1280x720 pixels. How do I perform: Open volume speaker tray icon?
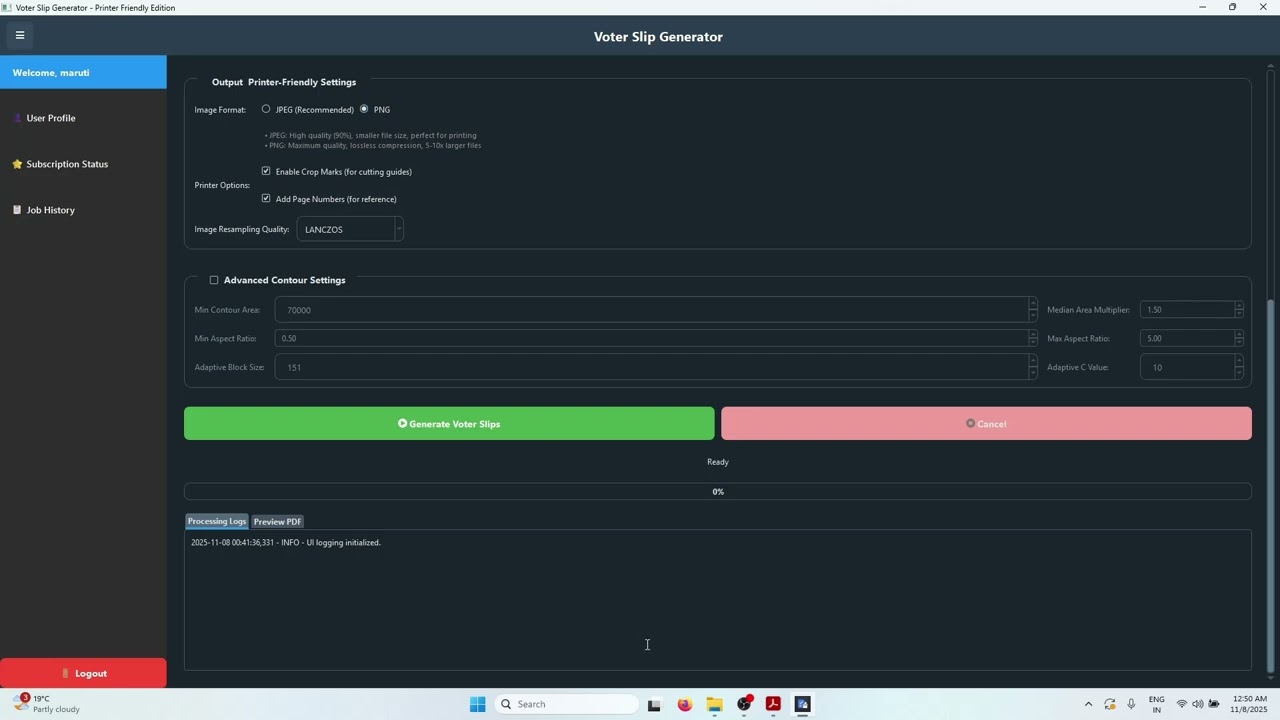pos(1197,704)
